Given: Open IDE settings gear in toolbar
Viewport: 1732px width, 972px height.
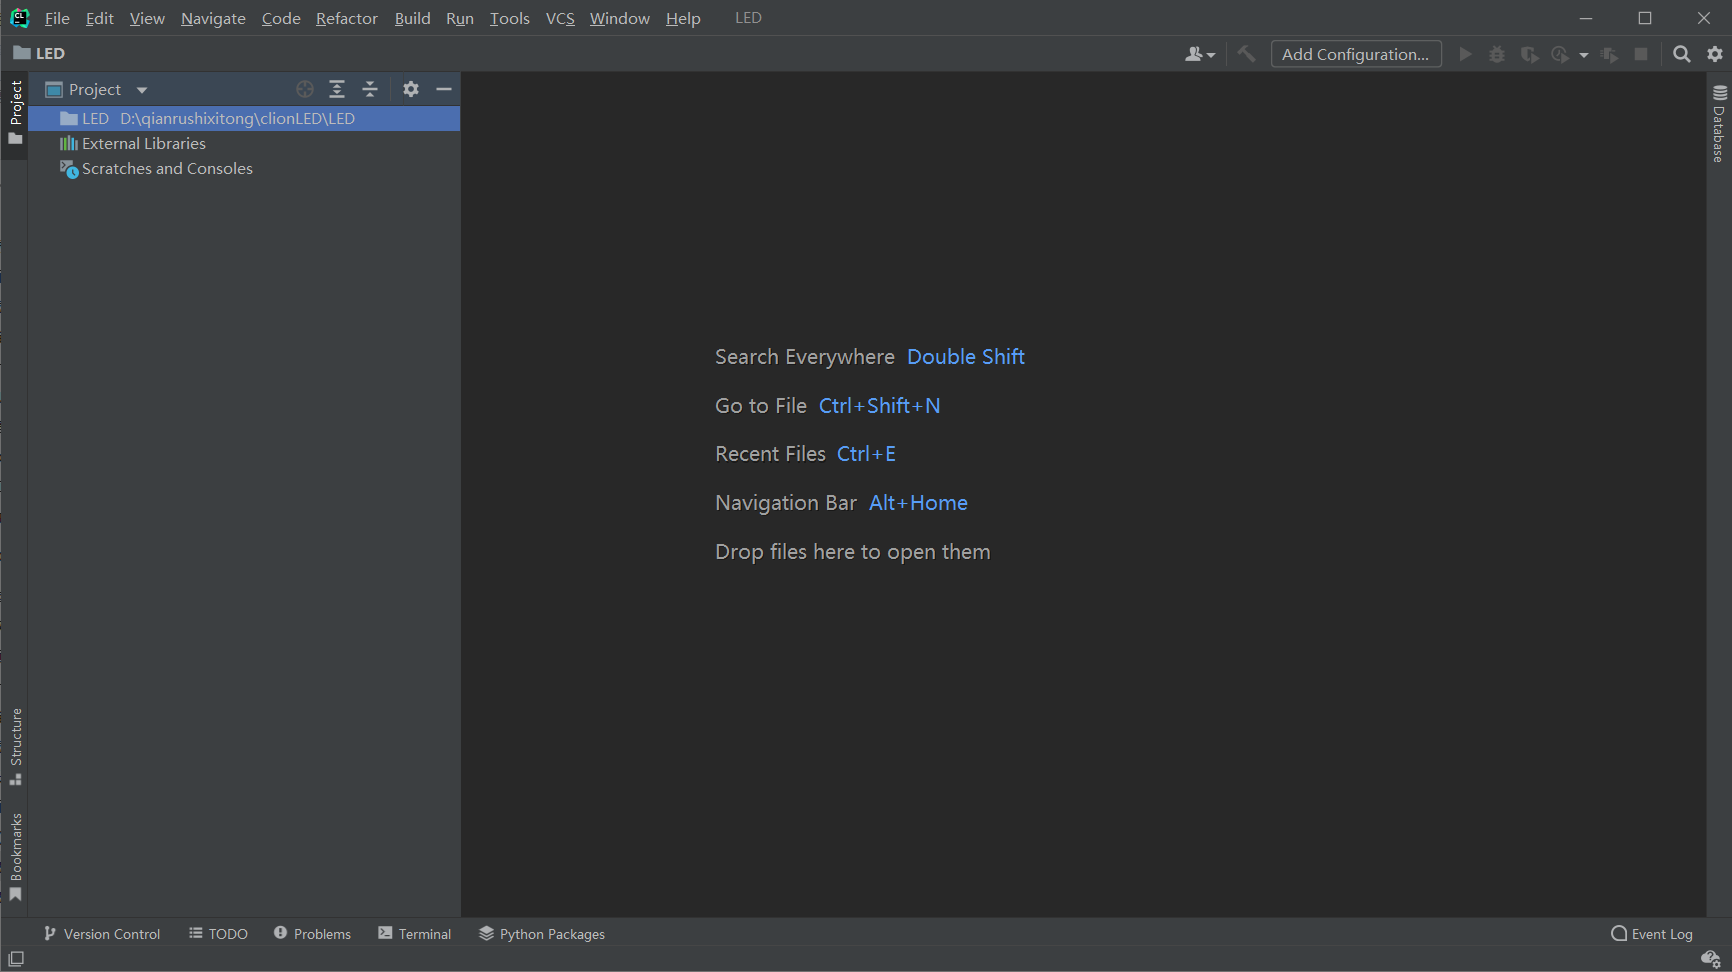Looking at the screenshot, I should pos(1715,54).
